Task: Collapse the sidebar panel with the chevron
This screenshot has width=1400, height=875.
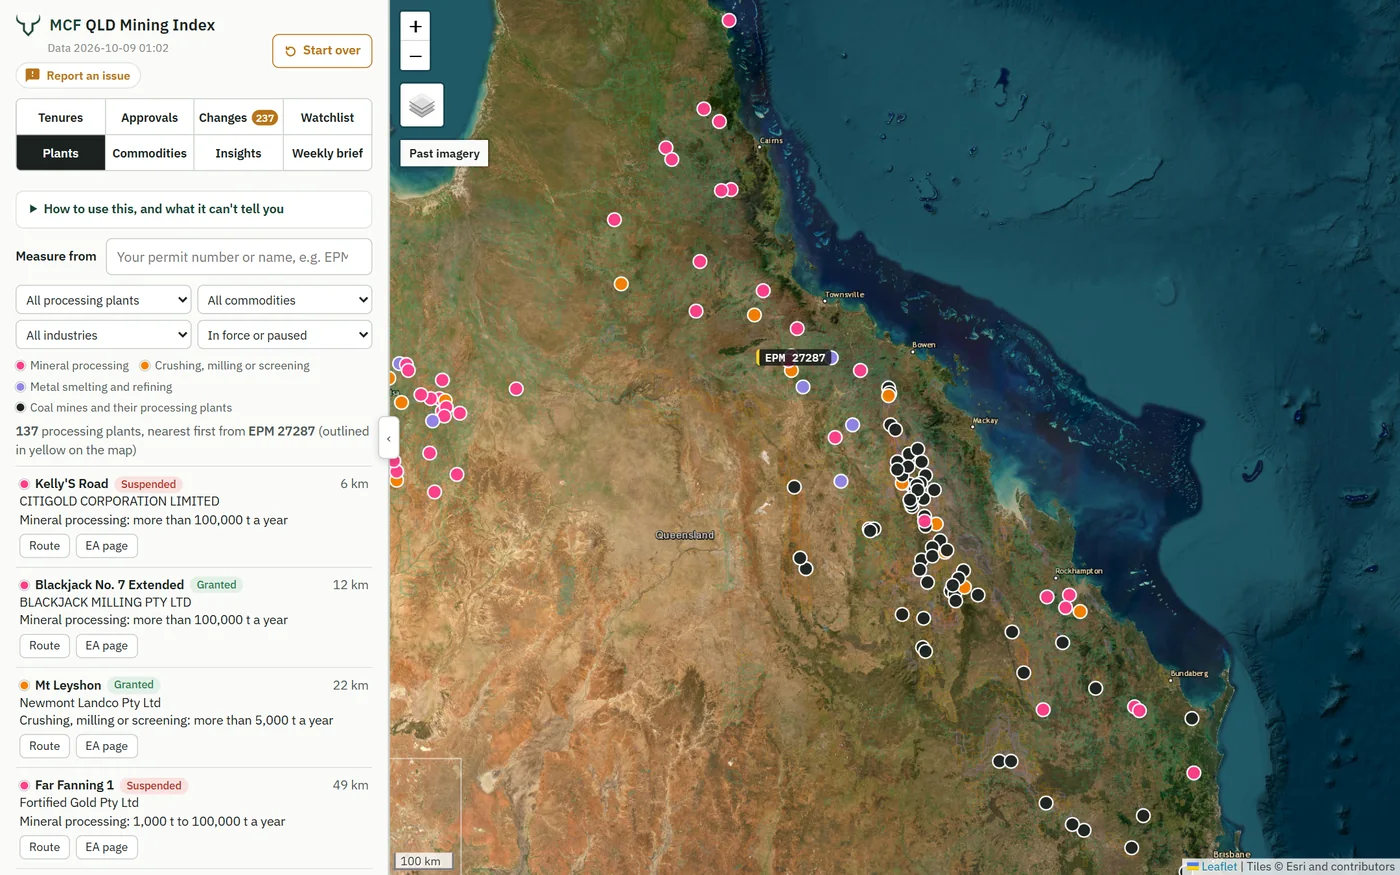Action: [x=389, y=438]
